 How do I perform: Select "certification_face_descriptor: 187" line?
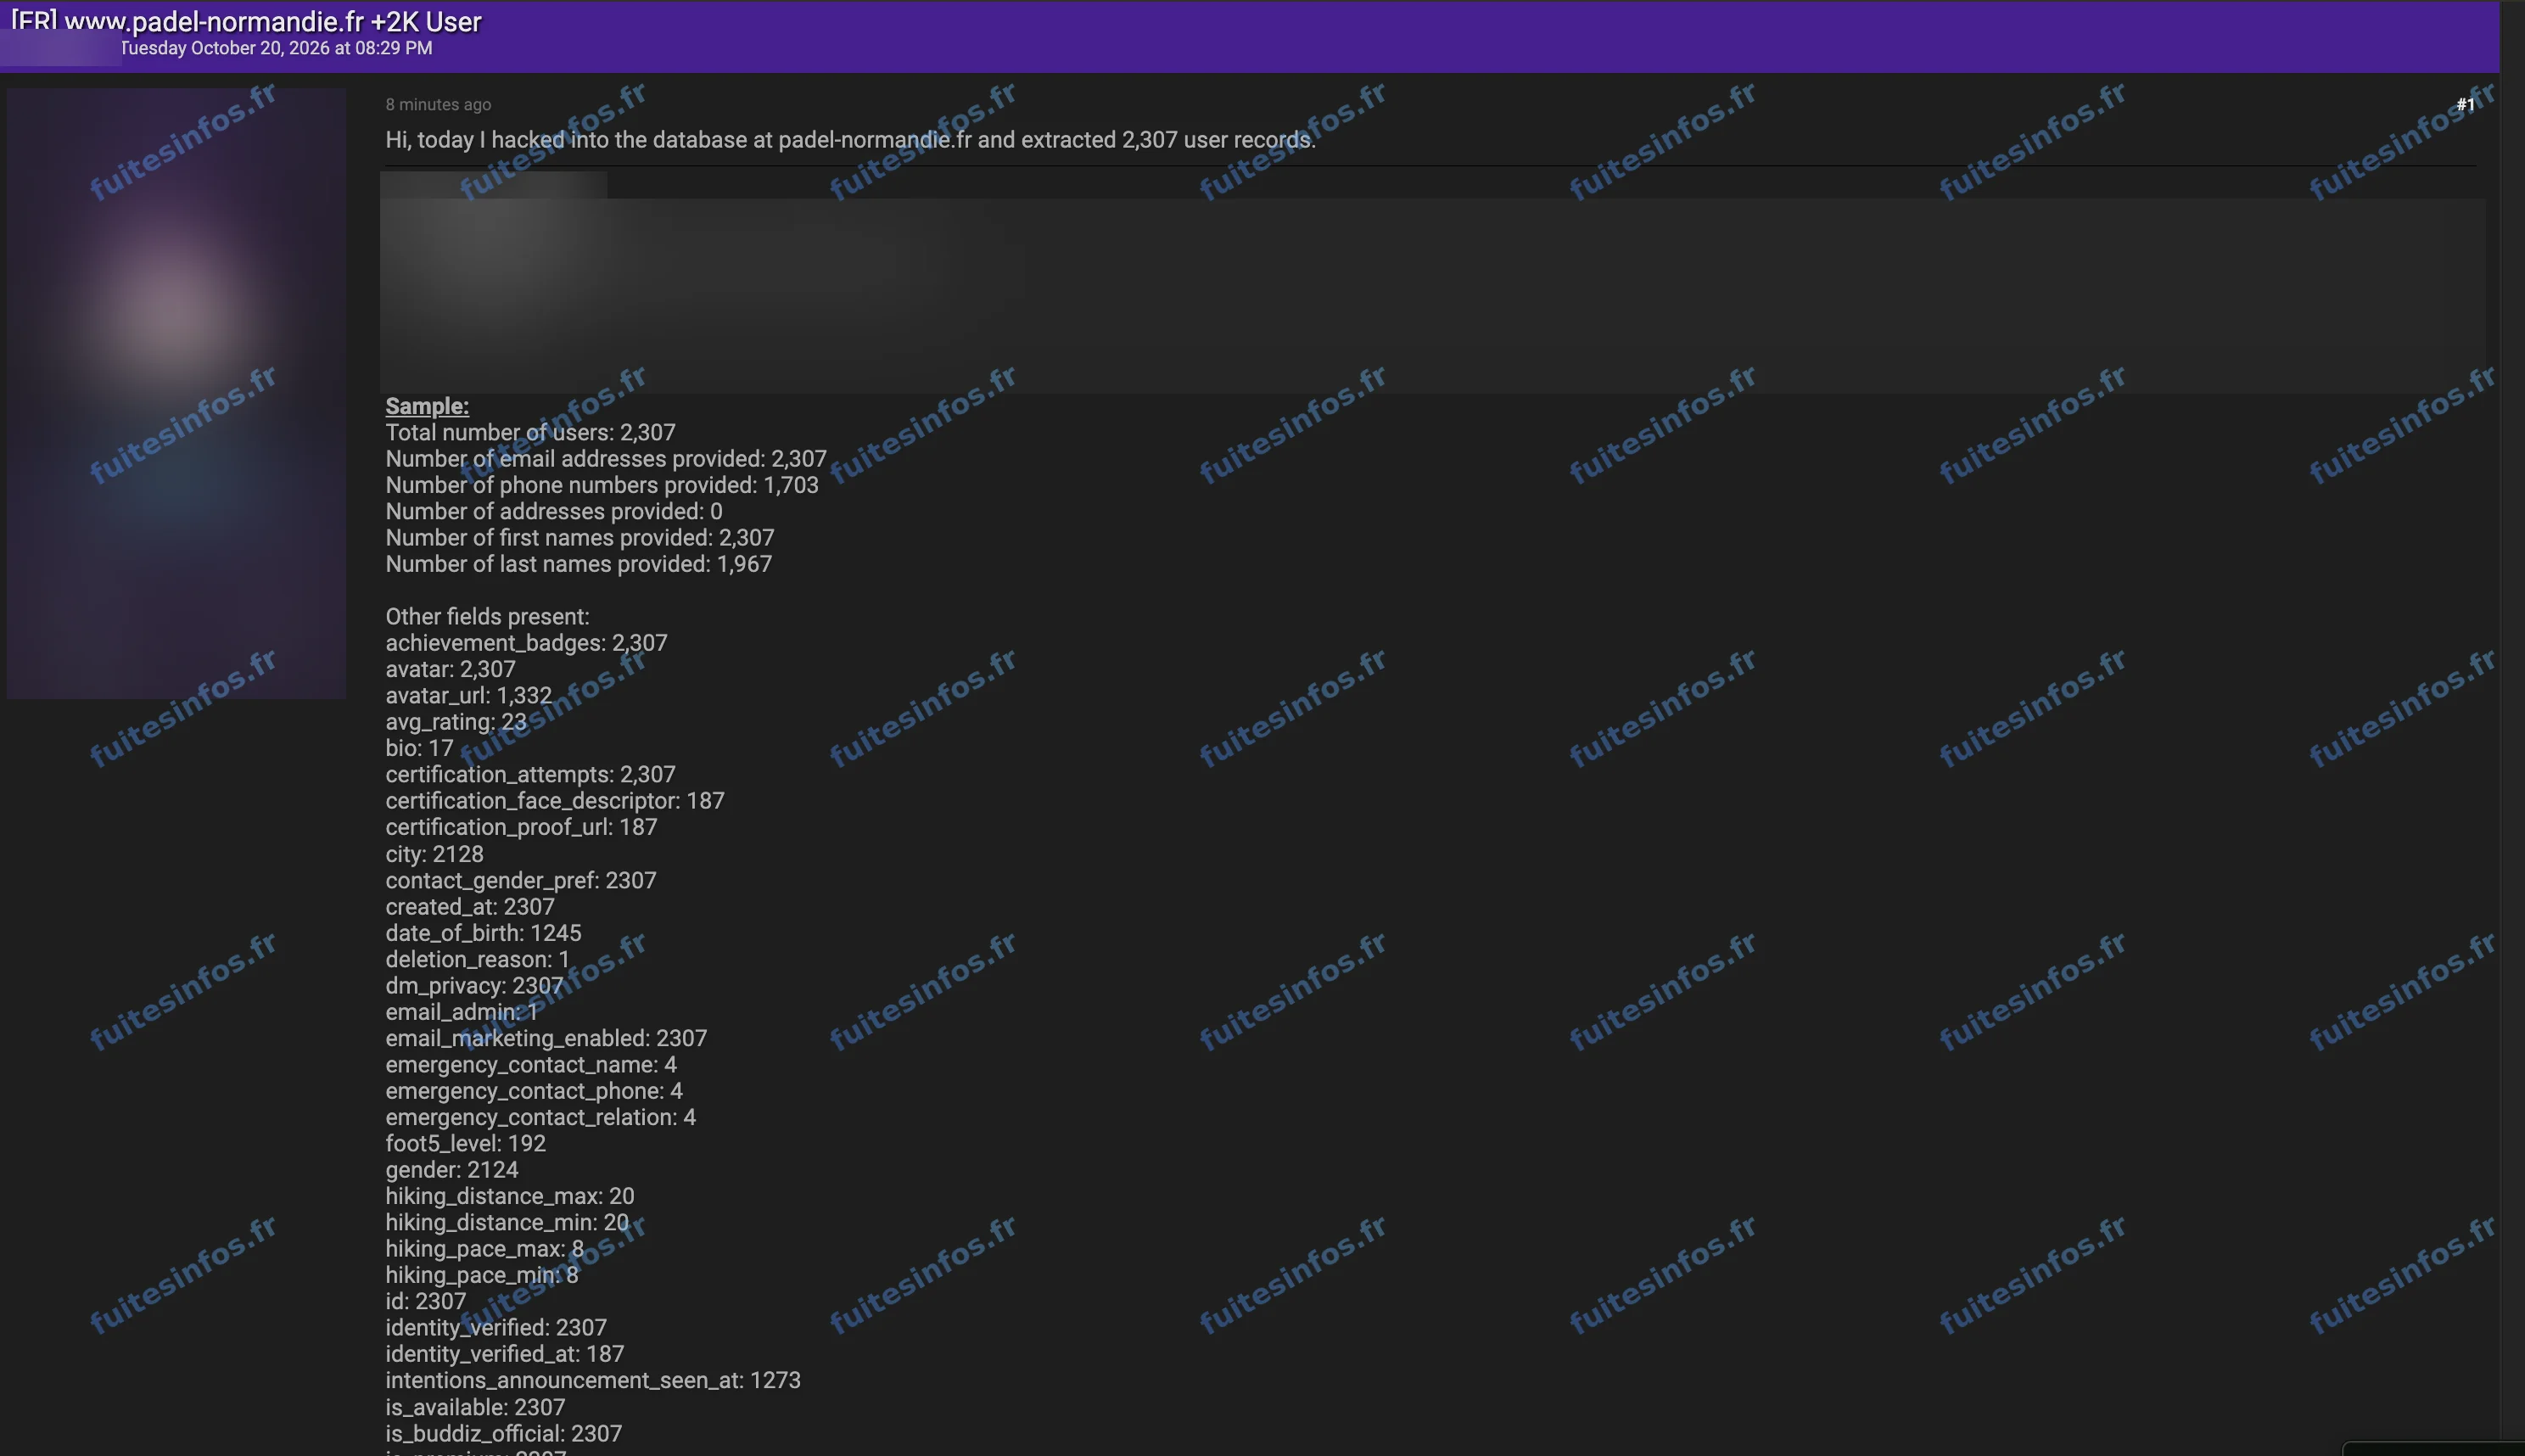click(555, 801)
